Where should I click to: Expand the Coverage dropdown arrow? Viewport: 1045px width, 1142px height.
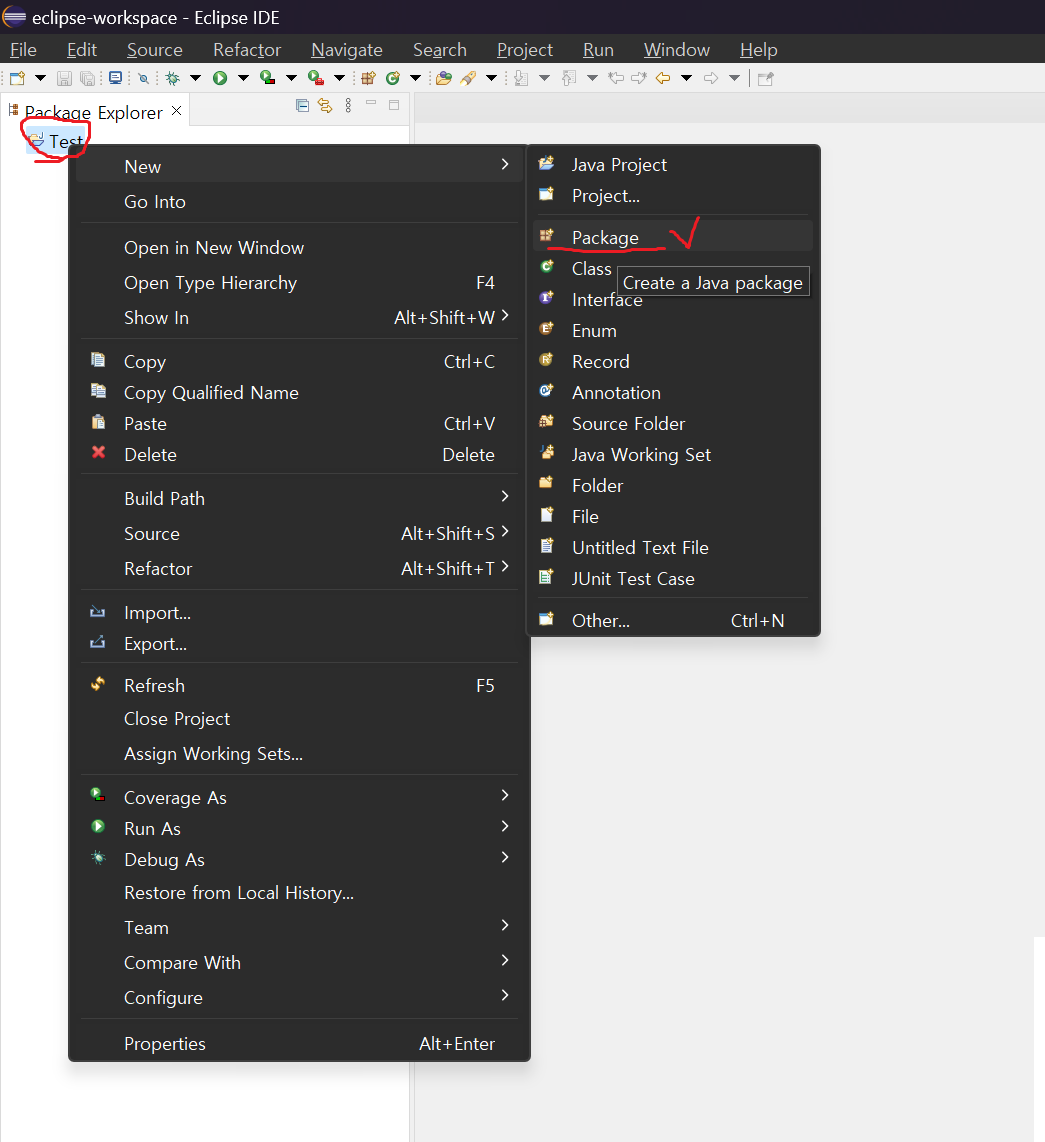coord(291,78)
